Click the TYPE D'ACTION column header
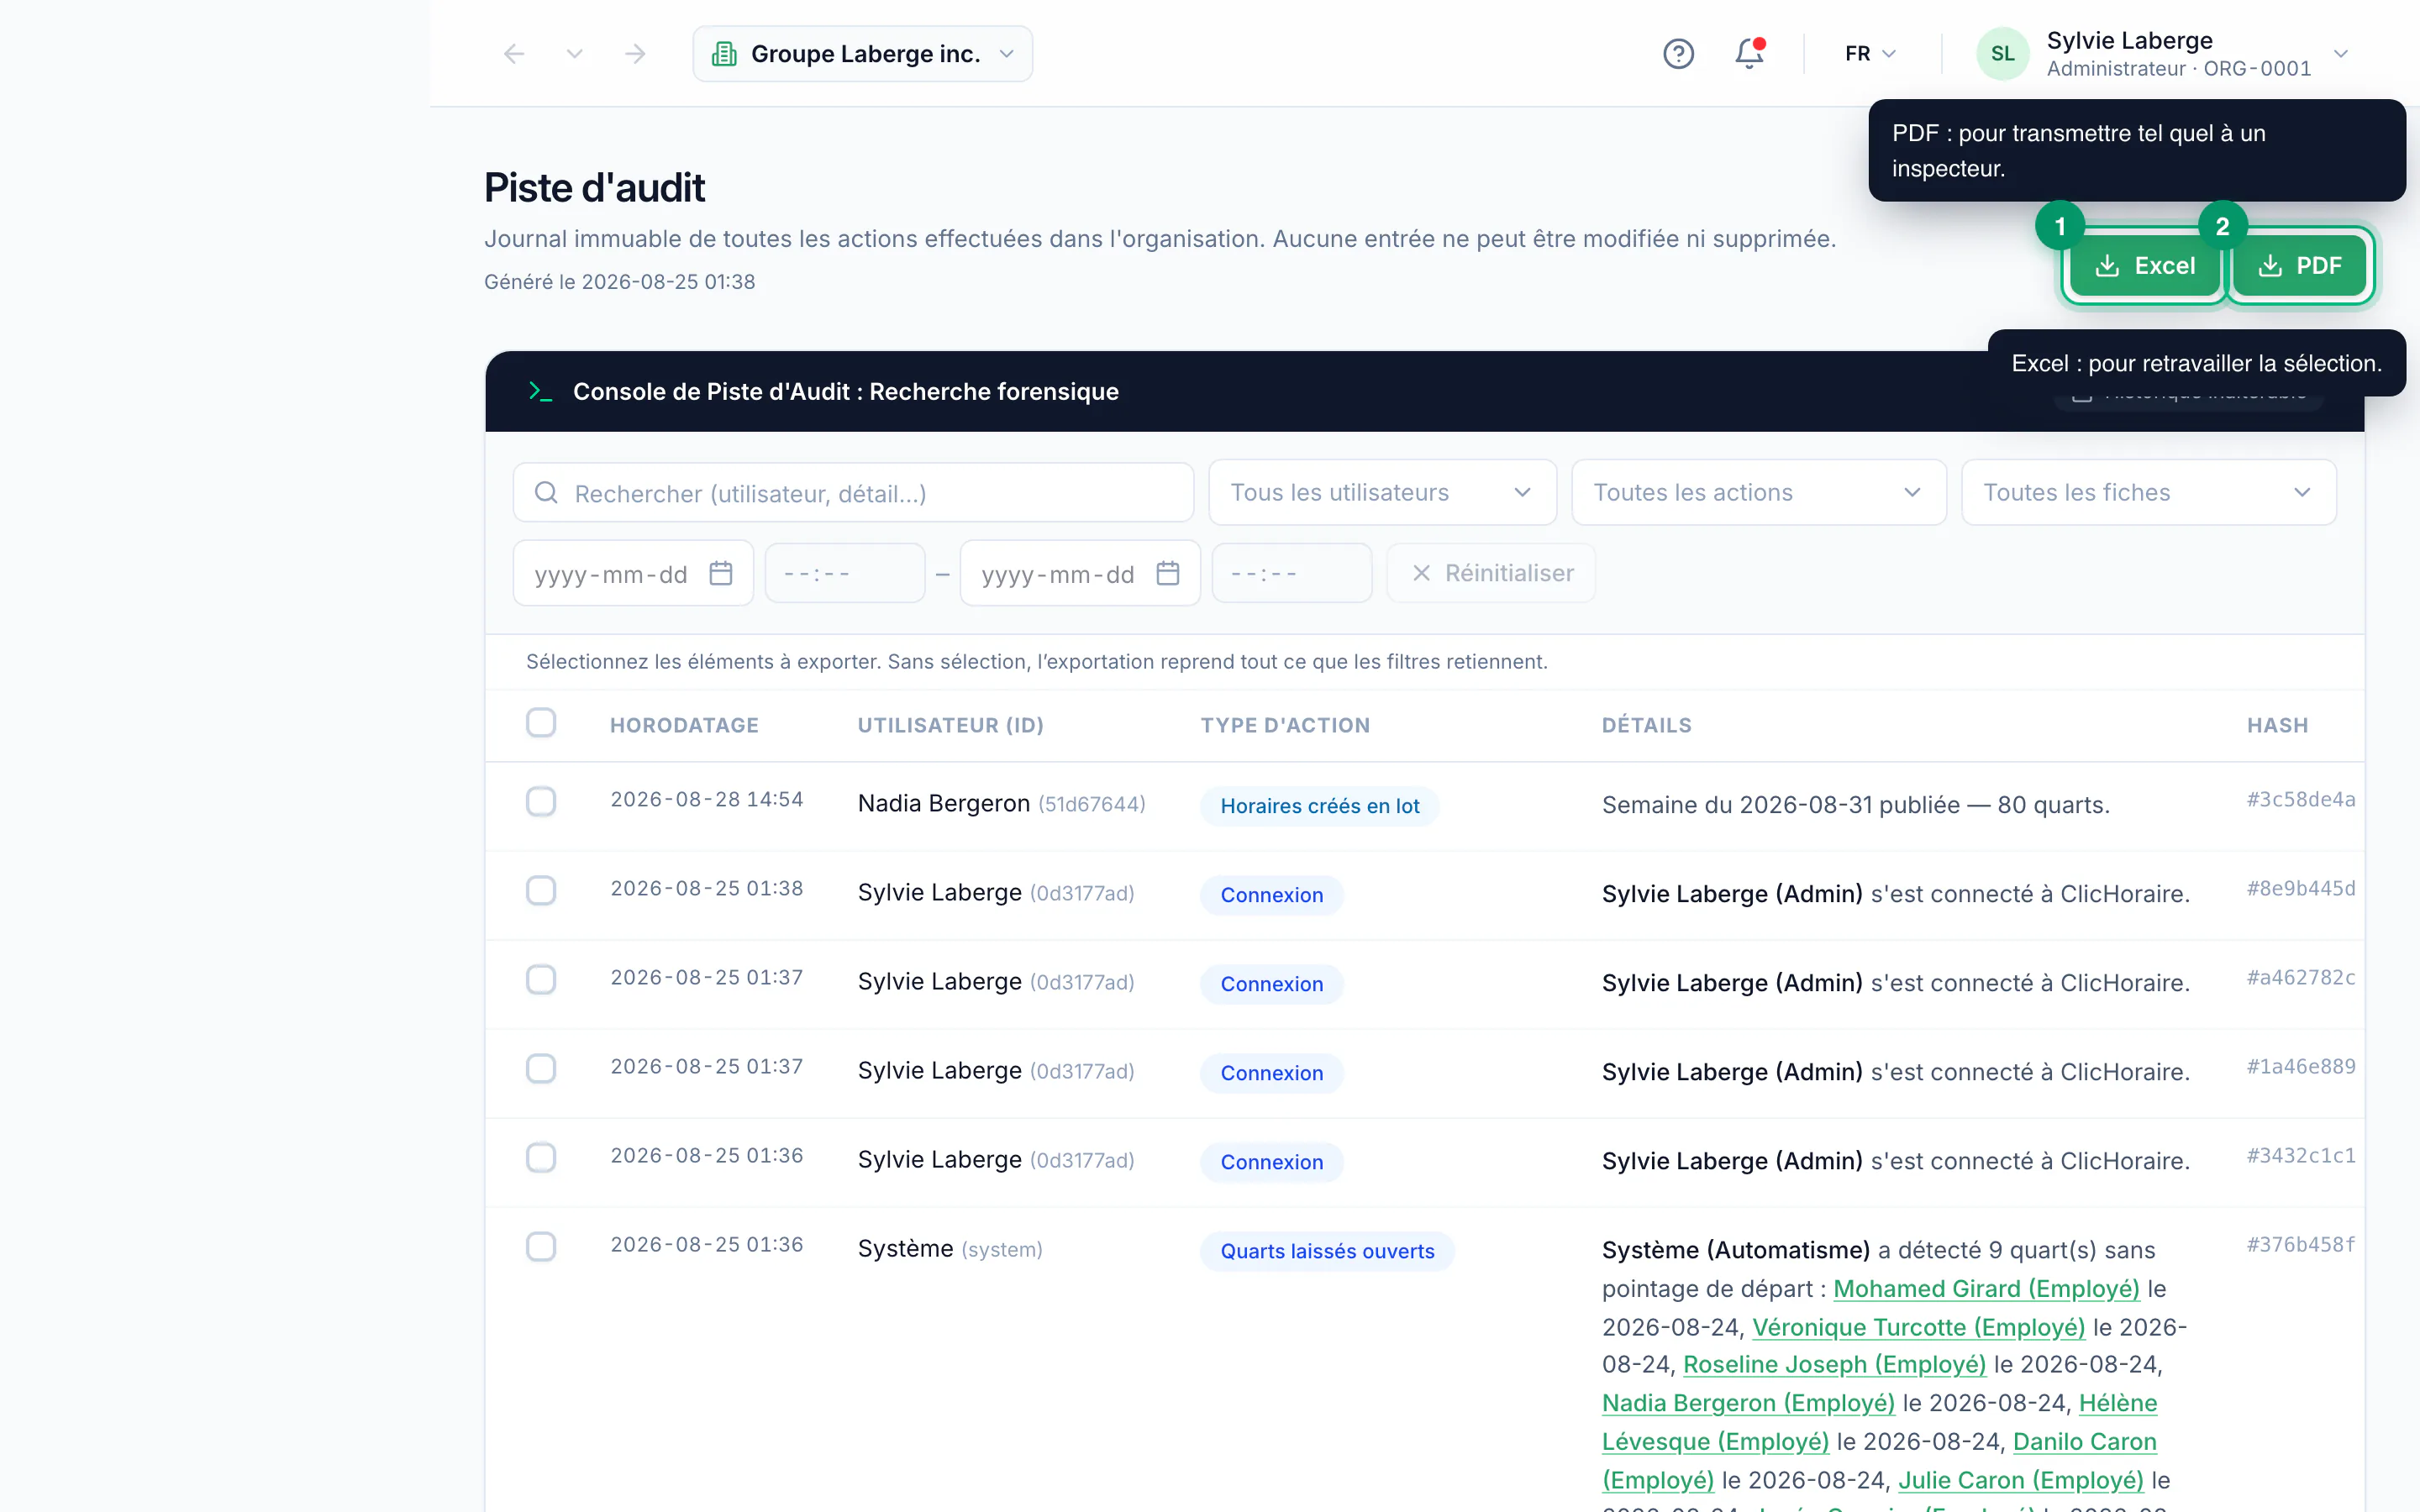 [1285, 726]
